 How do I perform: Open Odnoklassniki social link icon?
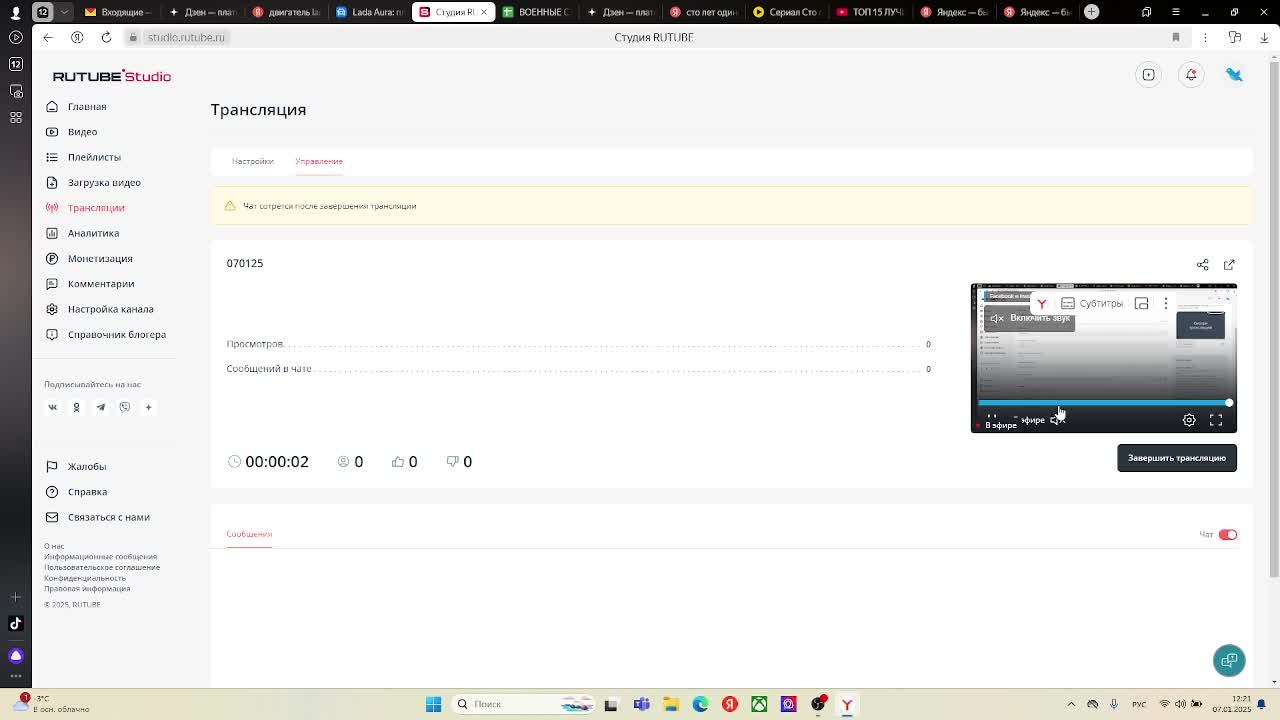point(76,407)
